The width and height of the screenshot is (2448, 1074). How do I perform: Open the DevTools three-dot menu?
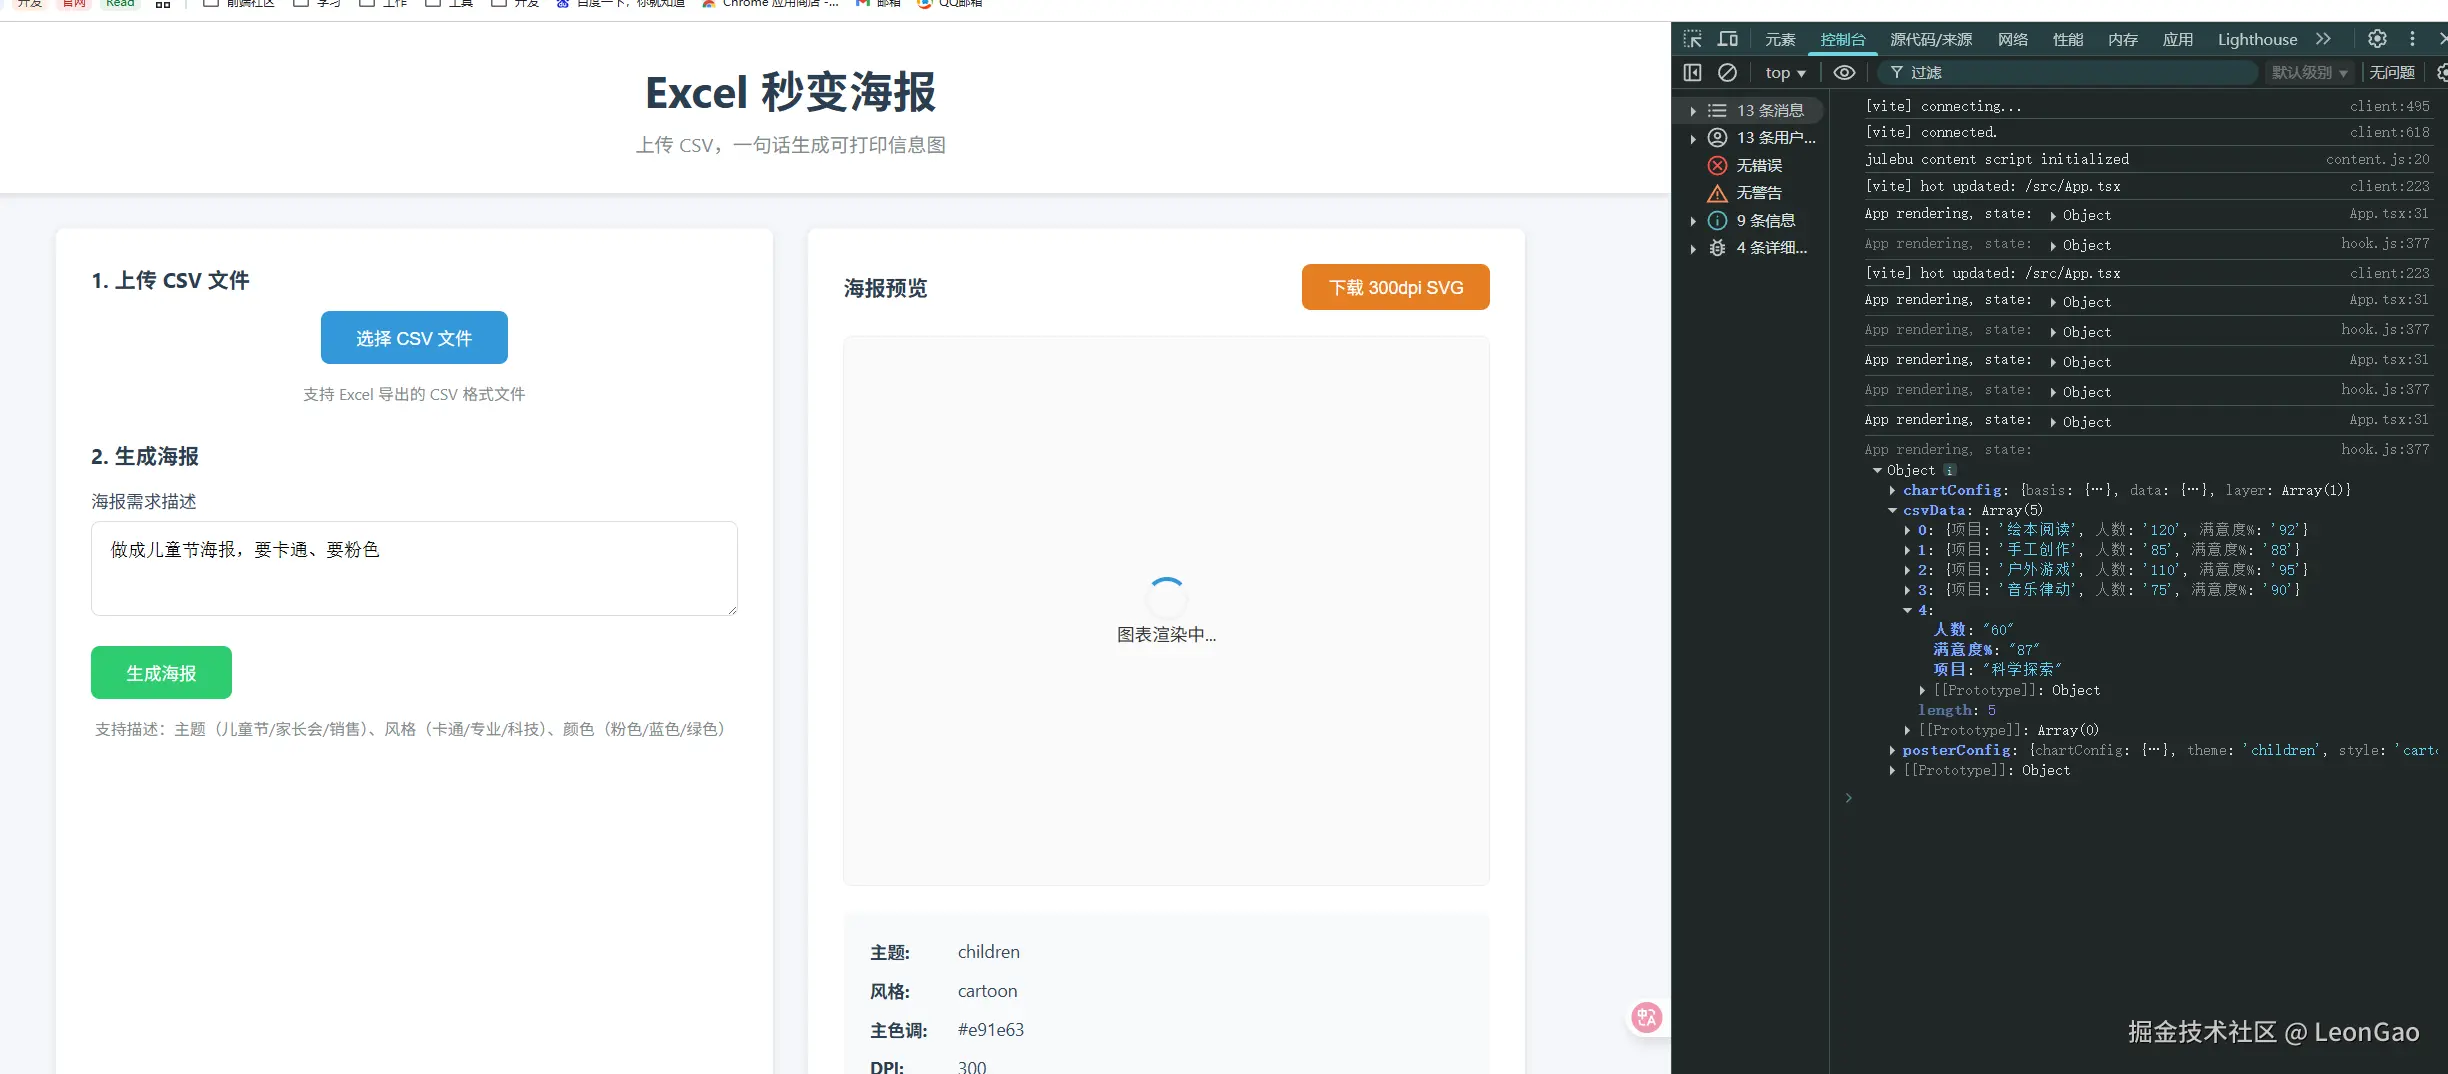point(2412,39)
